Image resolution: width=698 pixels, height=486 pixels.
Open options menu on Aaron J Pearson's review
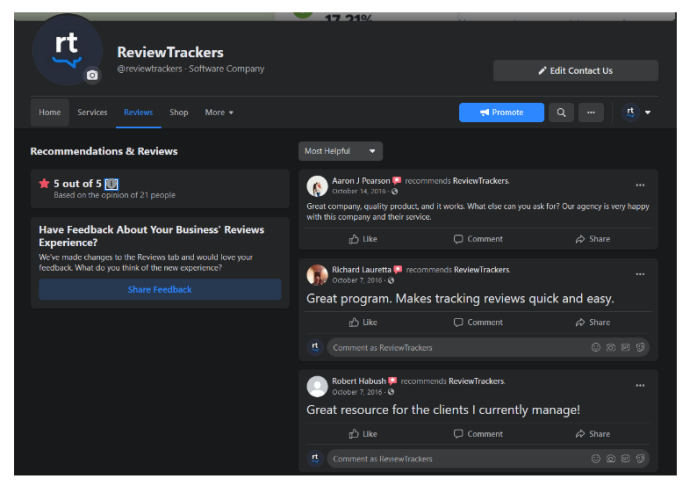(640, 185)
